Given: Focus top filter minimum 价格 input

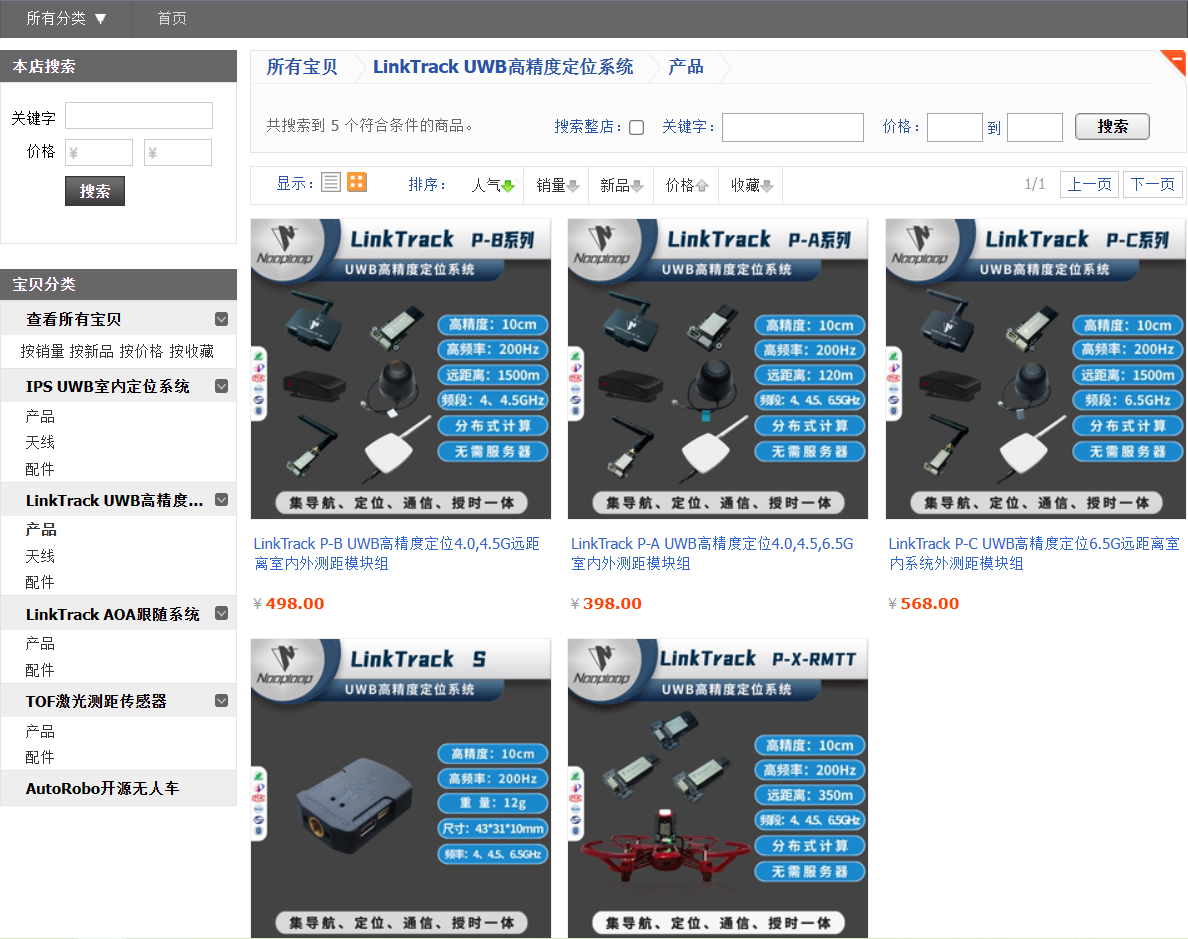Looking at the screenshot, I should pyautogui.click(x=955, y=127).
